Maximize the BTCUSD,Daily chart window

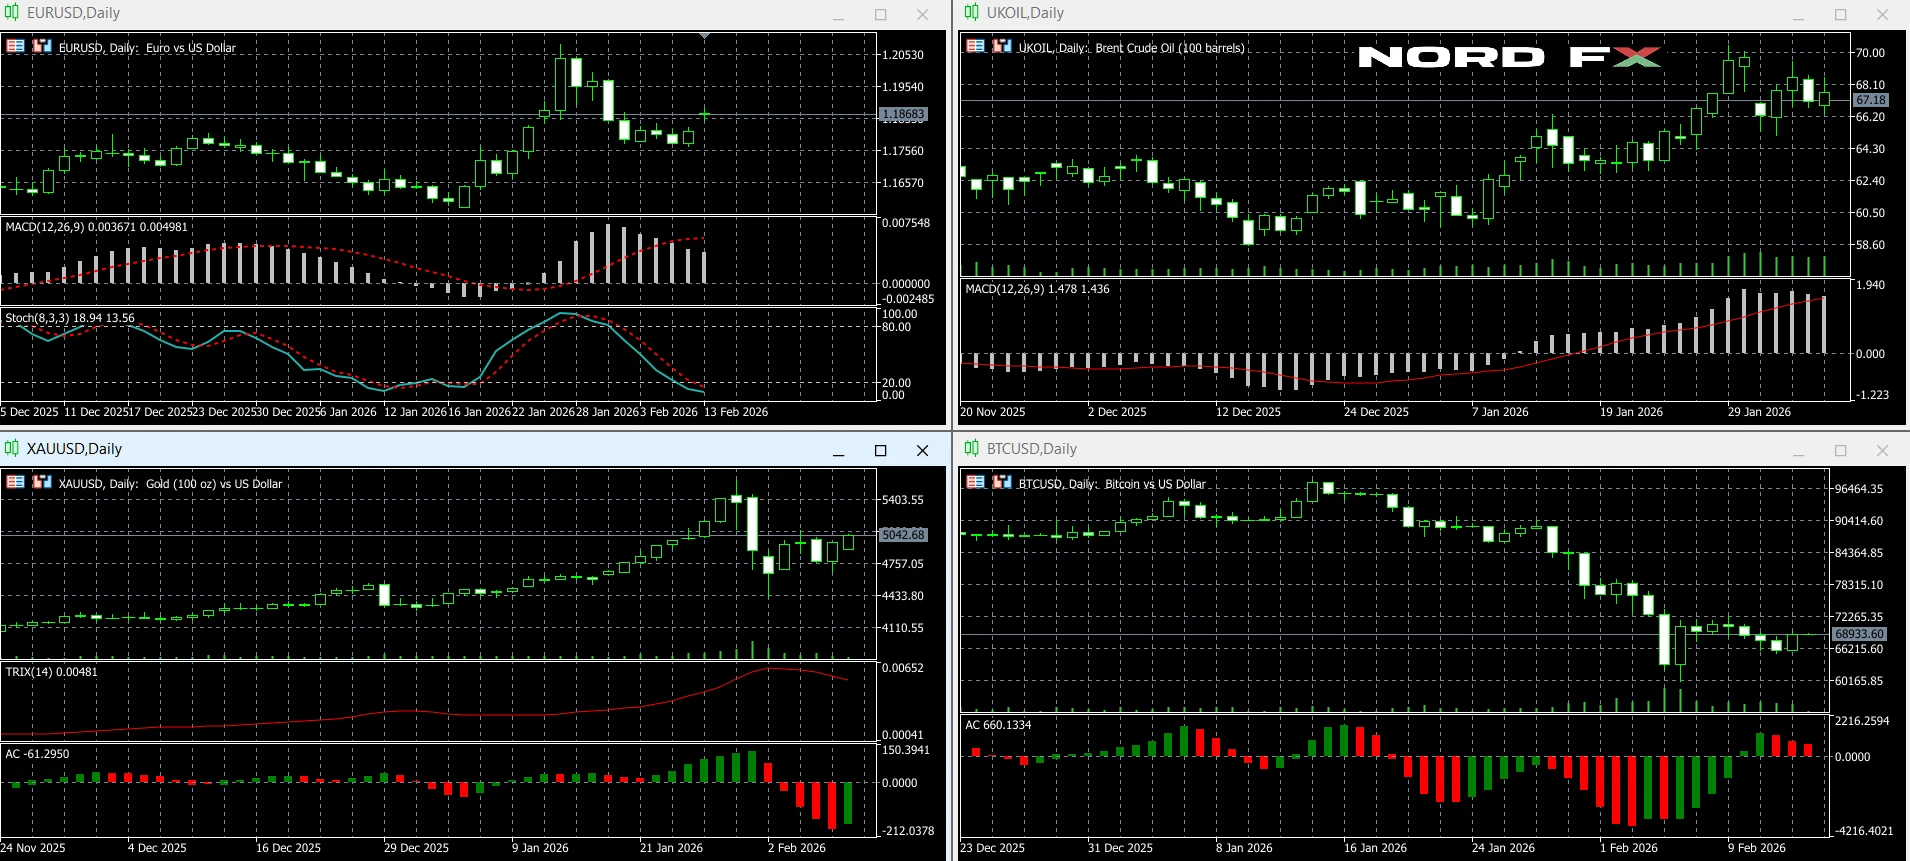1841,450
